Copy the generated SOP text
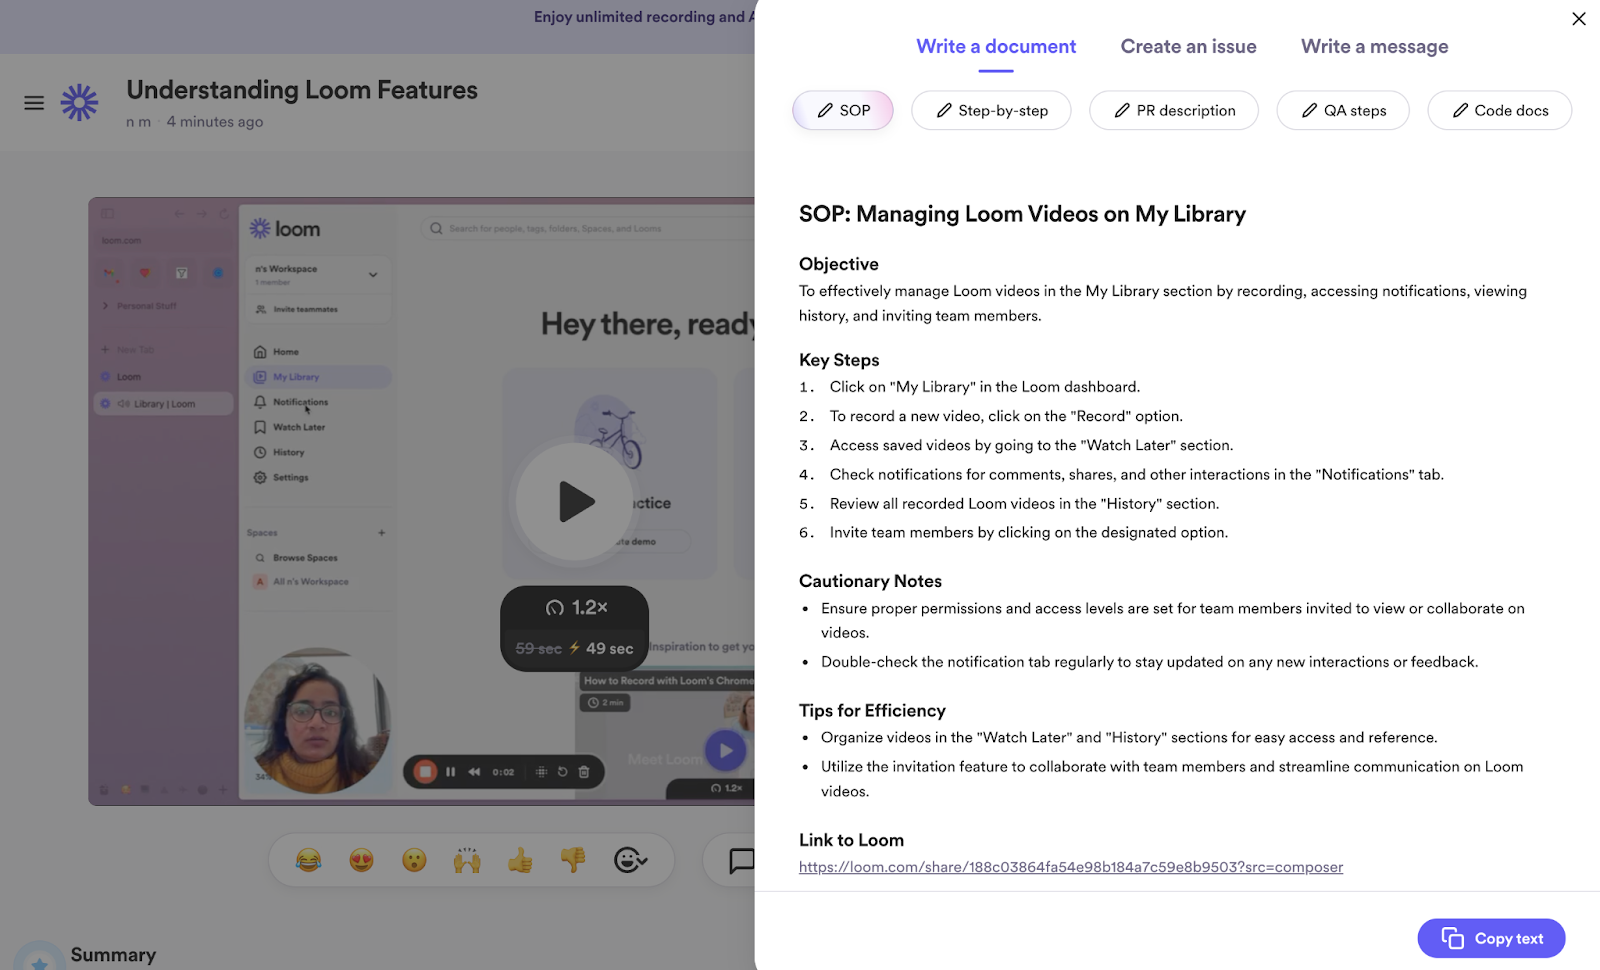Image resolution: width=1600 pixels, height=970 pixels. point(1491,938)
